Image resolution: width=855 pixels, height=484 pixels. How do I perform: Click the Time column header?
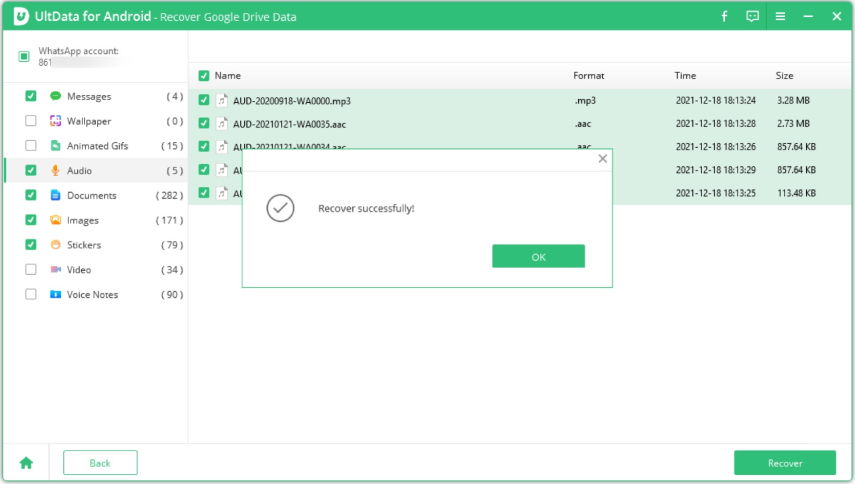coord(685,76)
